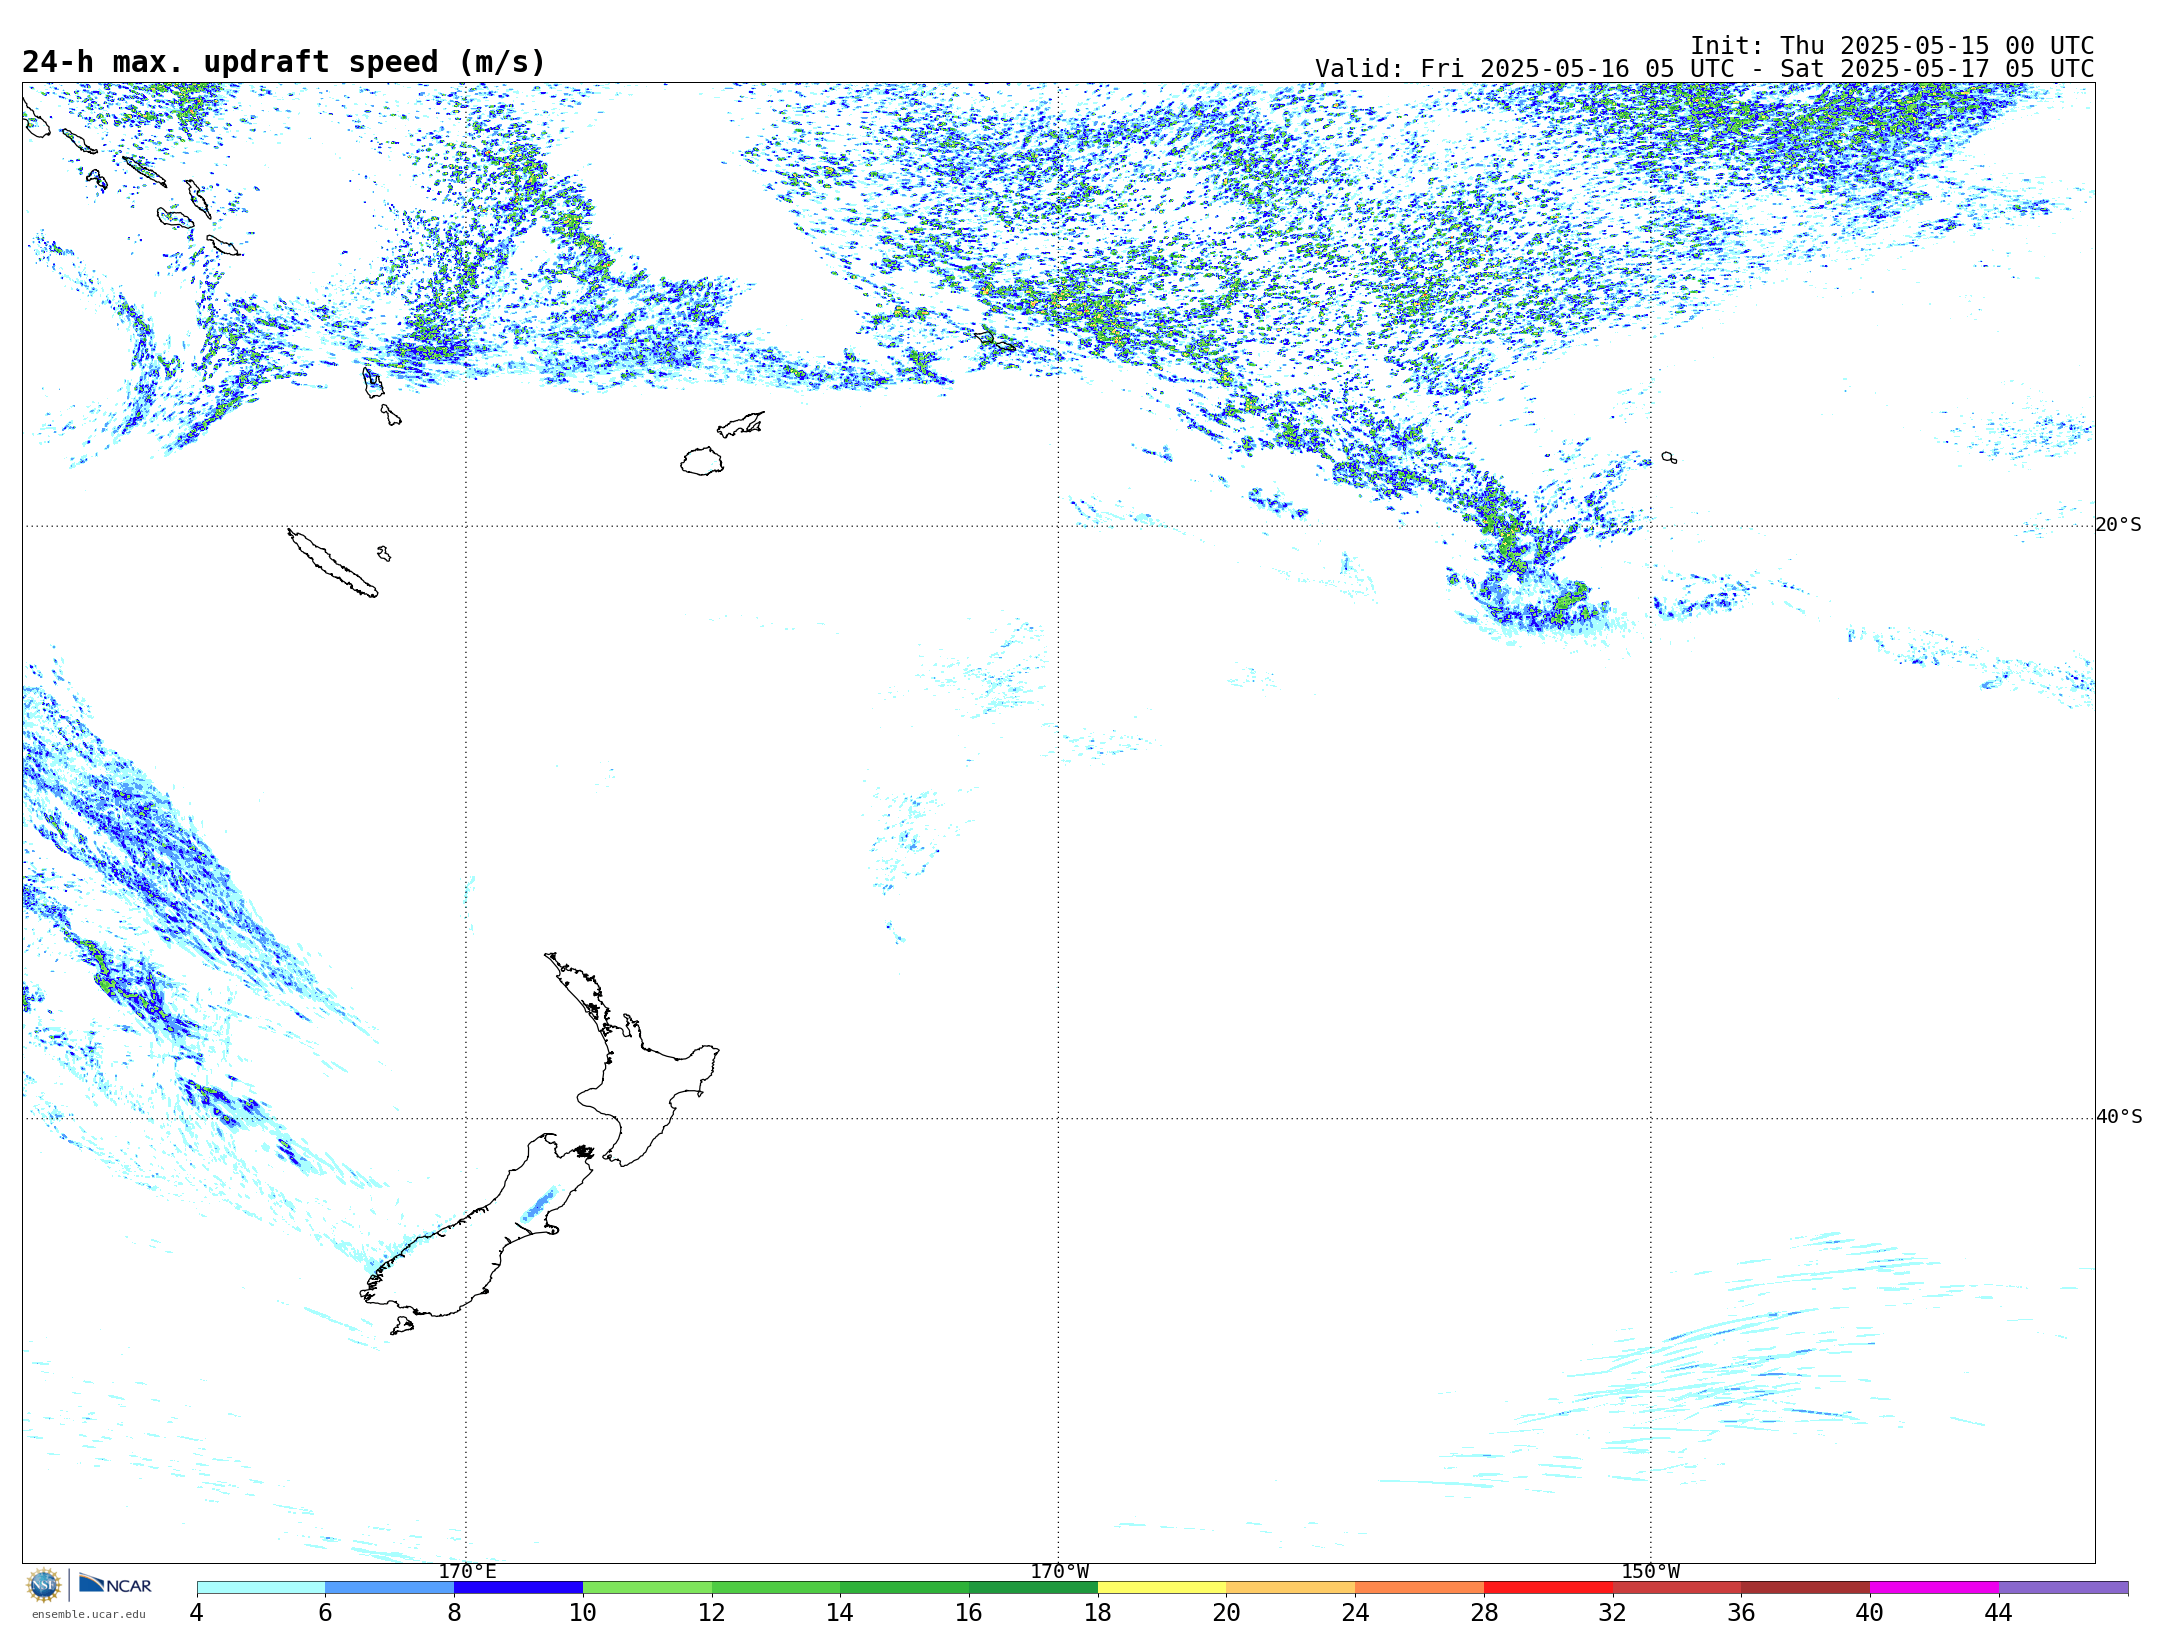Click the NSF logo icon

(44, 1585)
